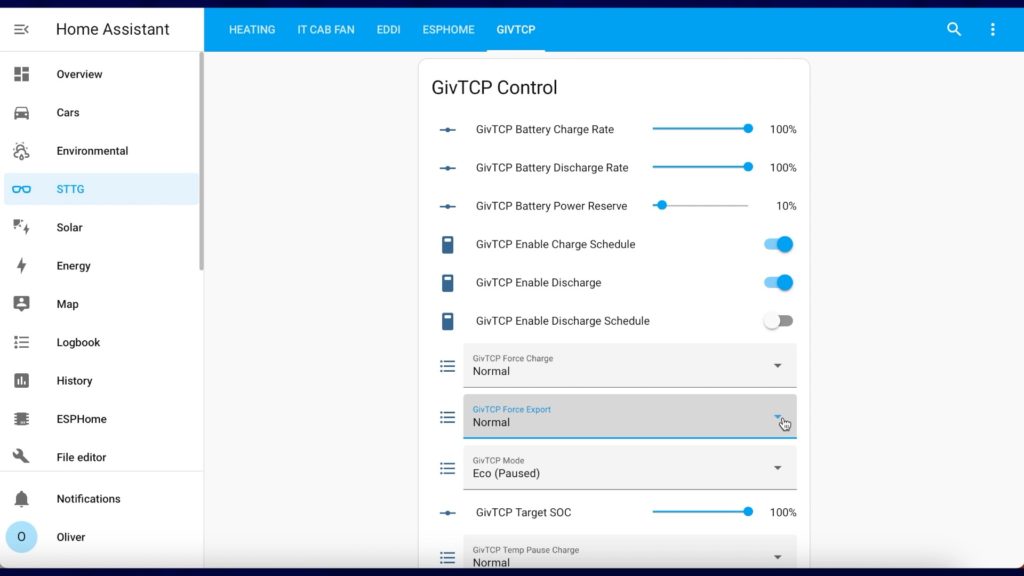Open STTG sidebar entry label
This screenshot has width=1024, height=576.
pos(70,189)
